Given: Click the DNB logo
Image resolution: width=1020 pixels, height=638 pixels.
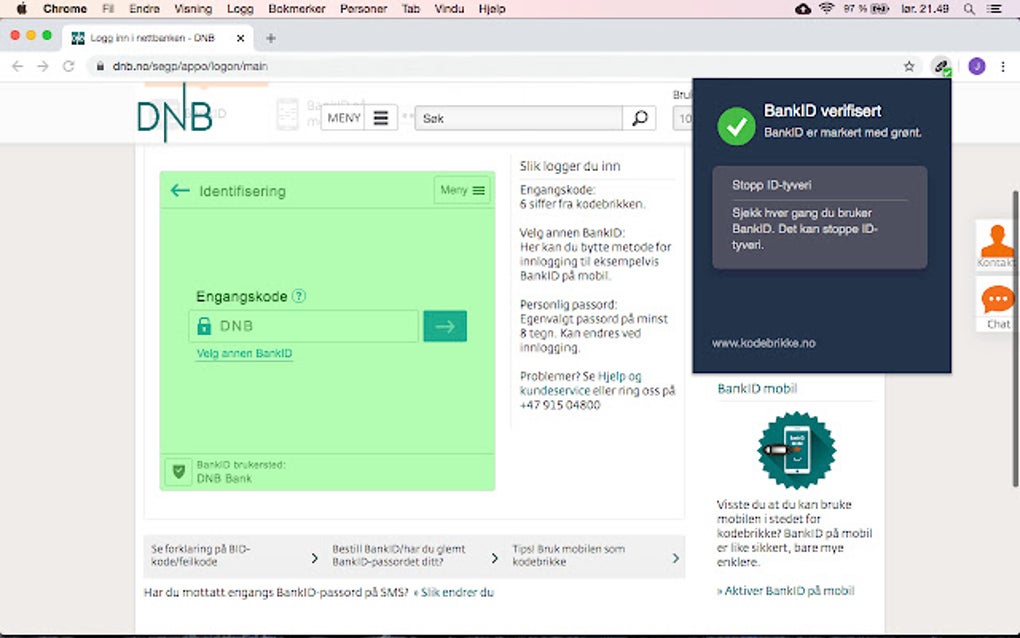Looking at the screenshot, I should (175, 115).
